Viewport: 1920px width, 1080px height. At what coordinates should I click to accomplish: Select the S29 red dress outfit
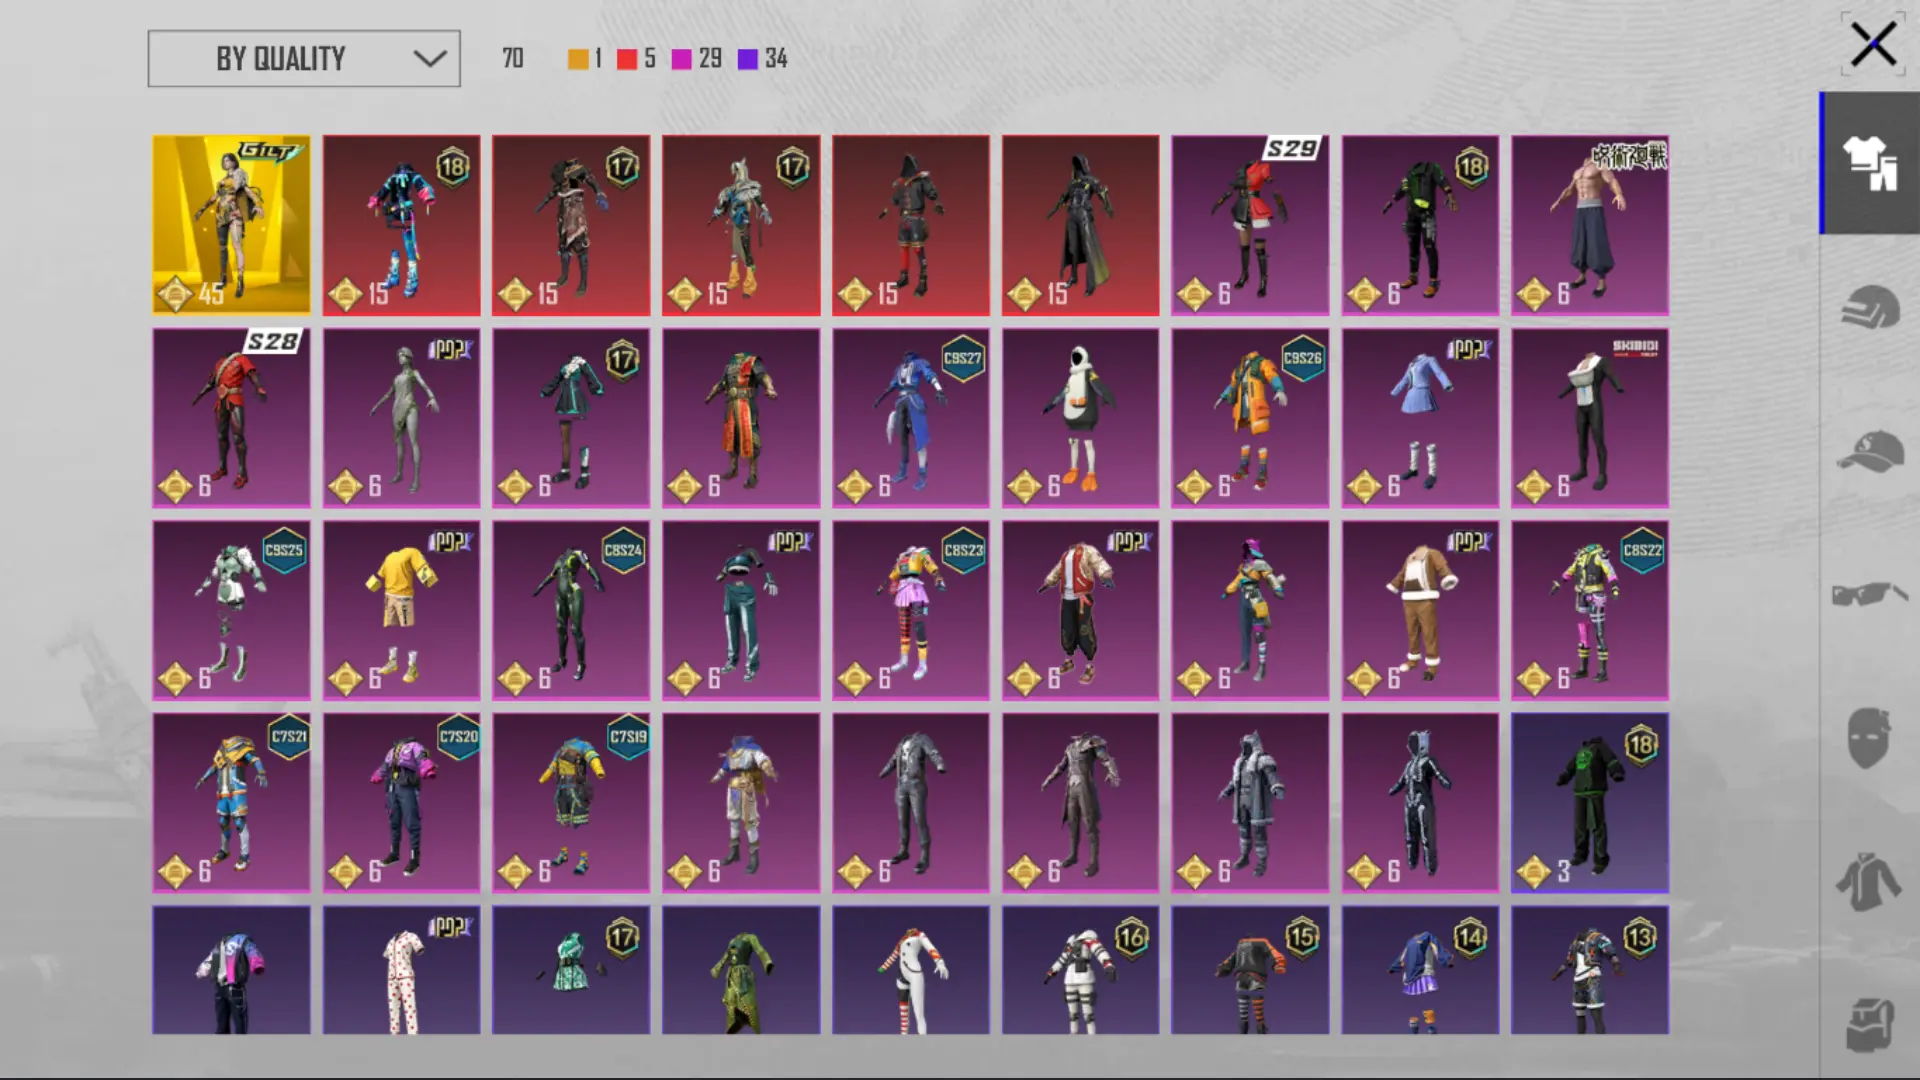point(1250,225)
